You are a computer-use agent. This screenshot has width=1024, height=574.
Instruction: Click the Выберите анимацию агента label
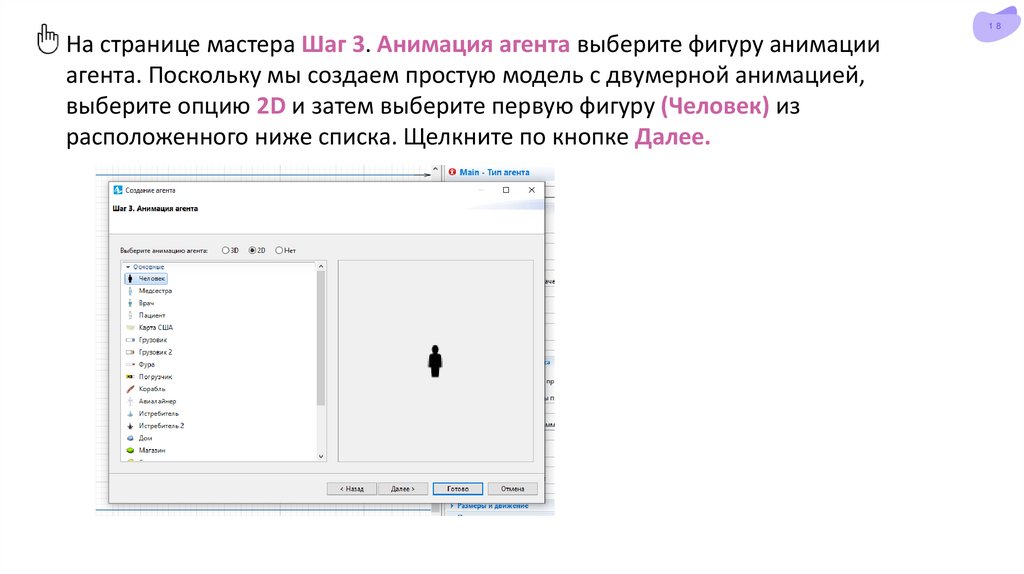[164, 251]
